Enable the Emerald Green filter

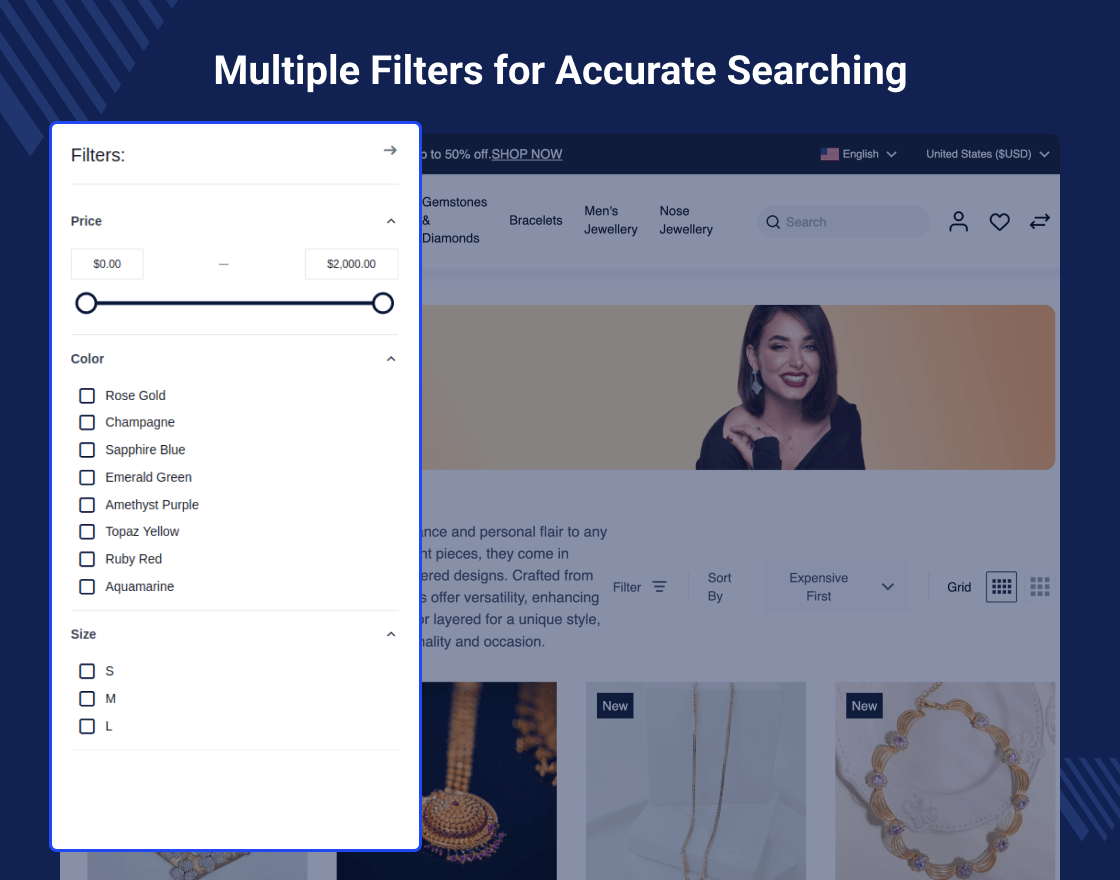[x=87, y=477]
